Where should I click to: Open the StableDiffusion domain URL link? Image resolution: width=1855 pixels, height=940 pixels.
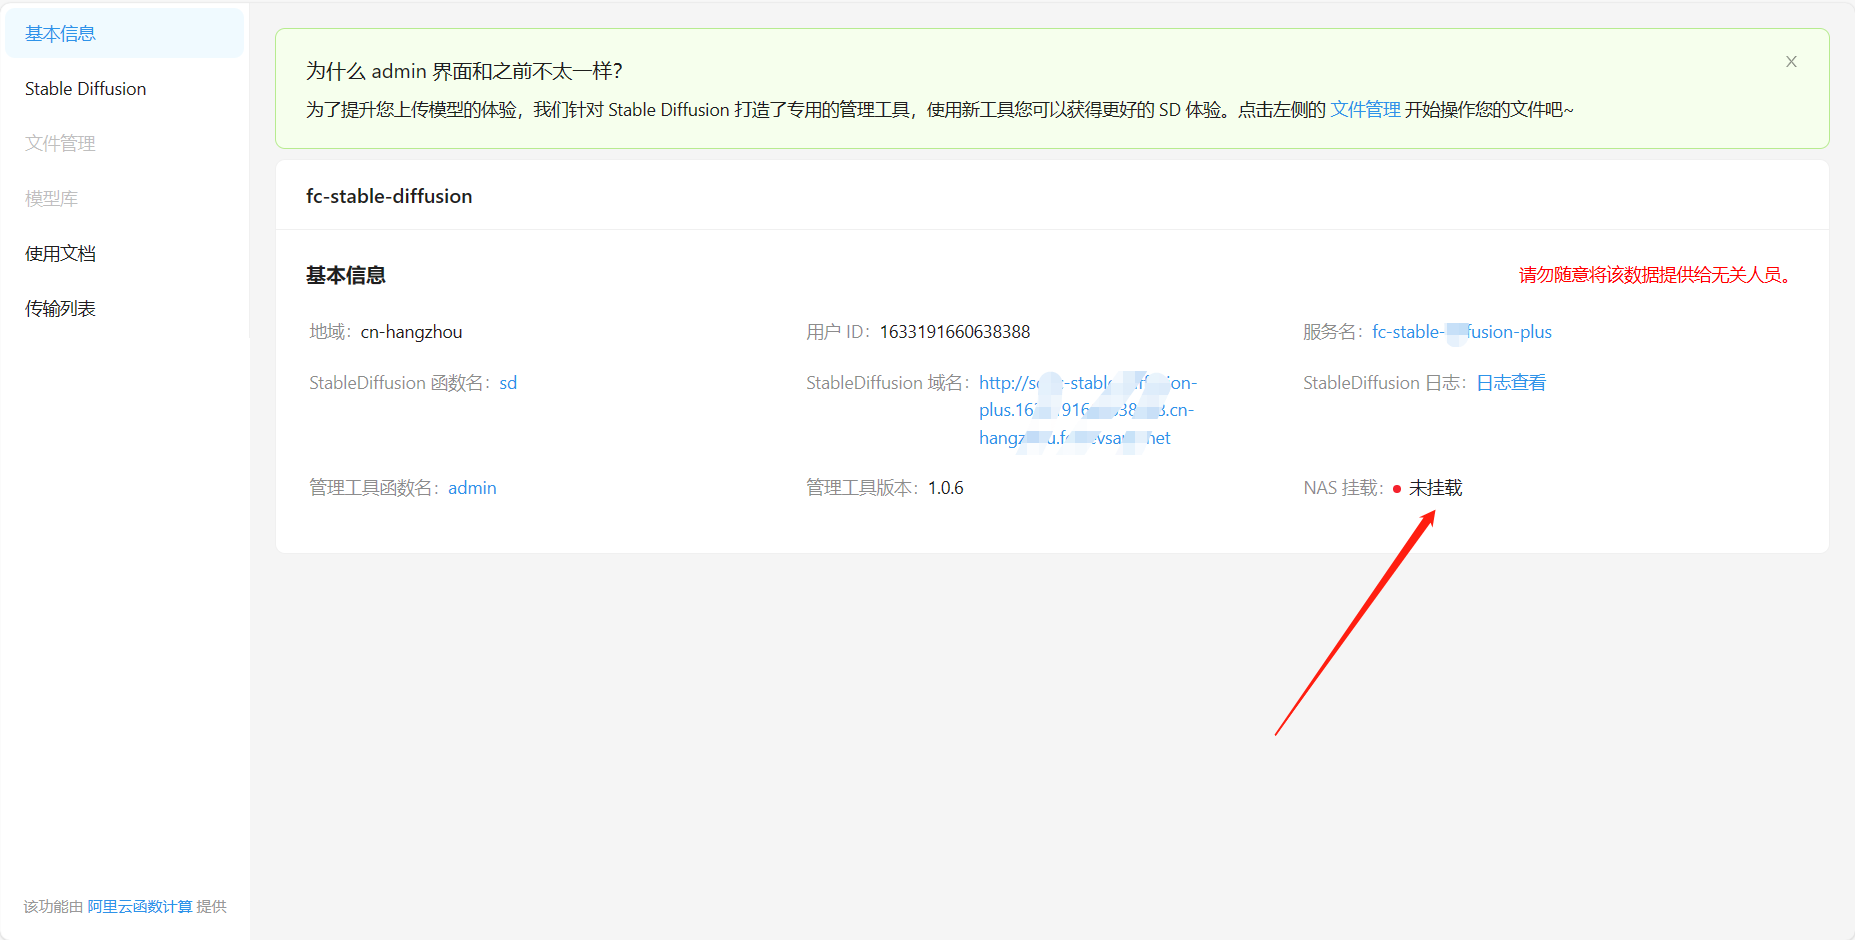1087,410
